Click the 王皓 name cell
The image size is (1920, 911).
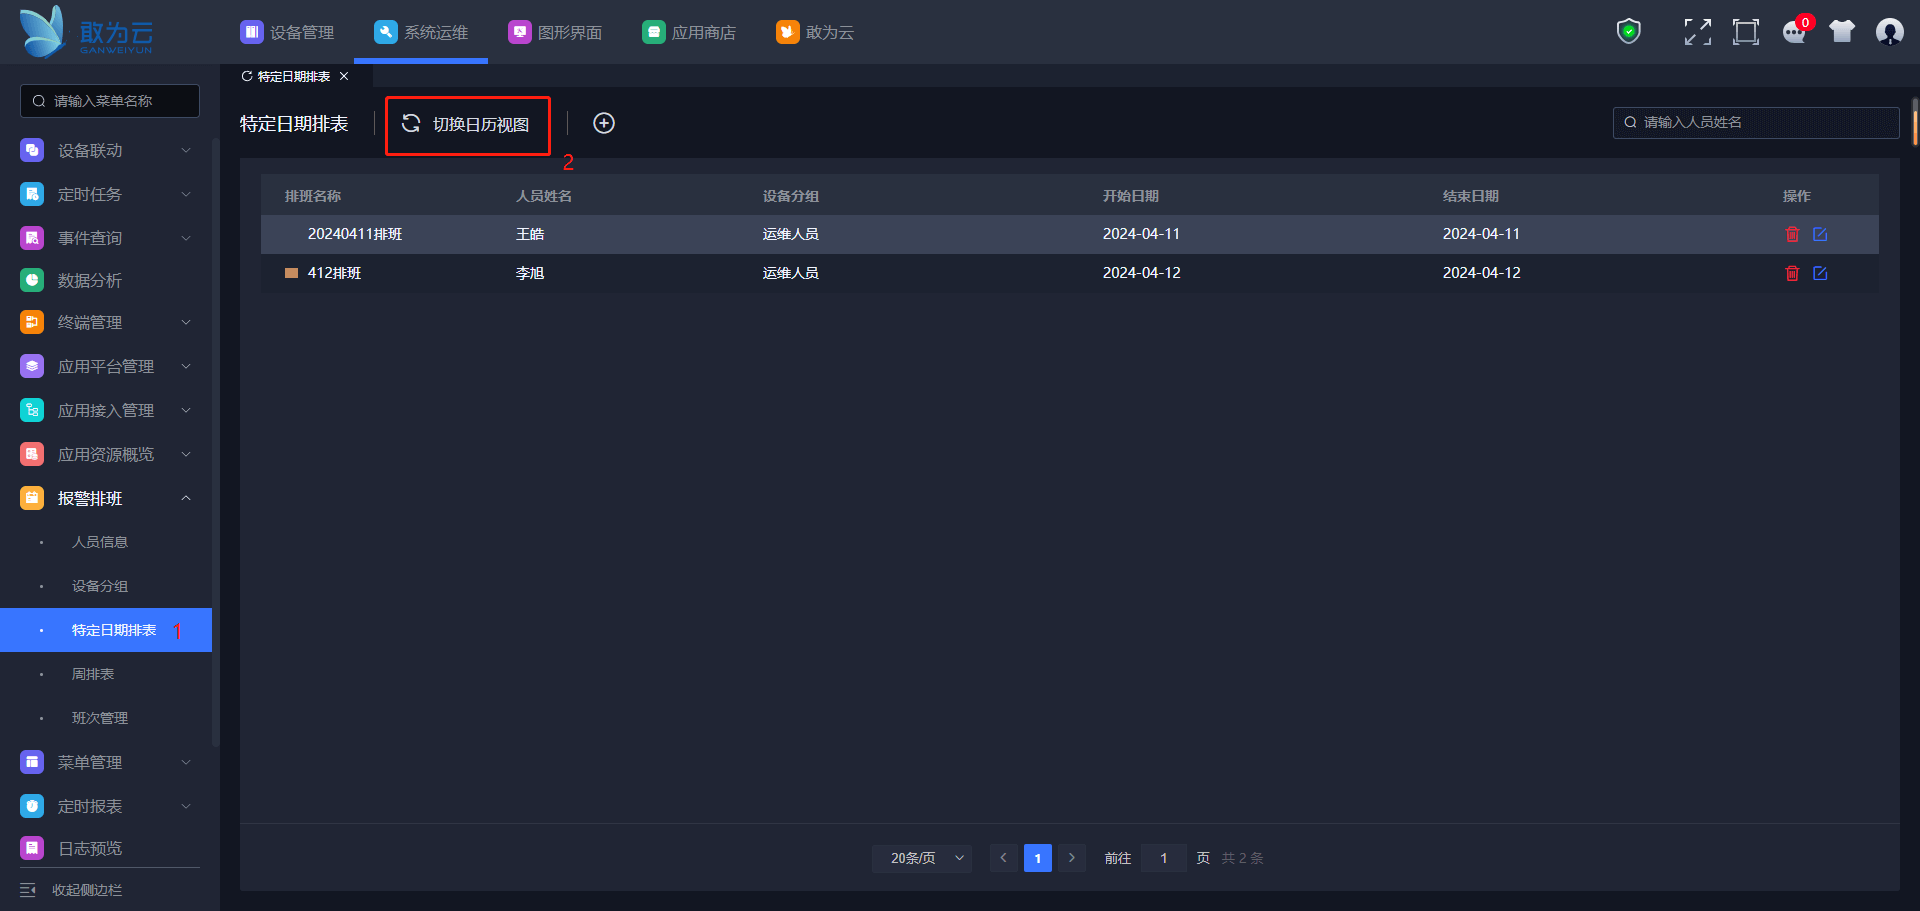tap(530, 234)
